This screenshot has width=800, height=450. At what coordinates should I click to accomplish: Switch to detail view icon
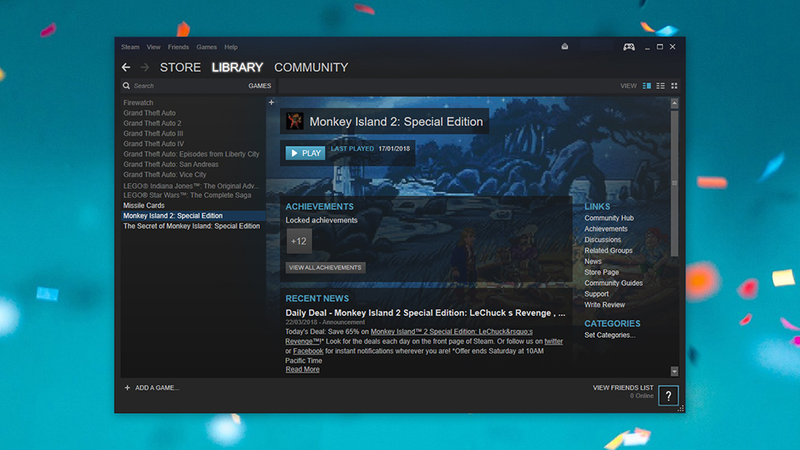647,86
